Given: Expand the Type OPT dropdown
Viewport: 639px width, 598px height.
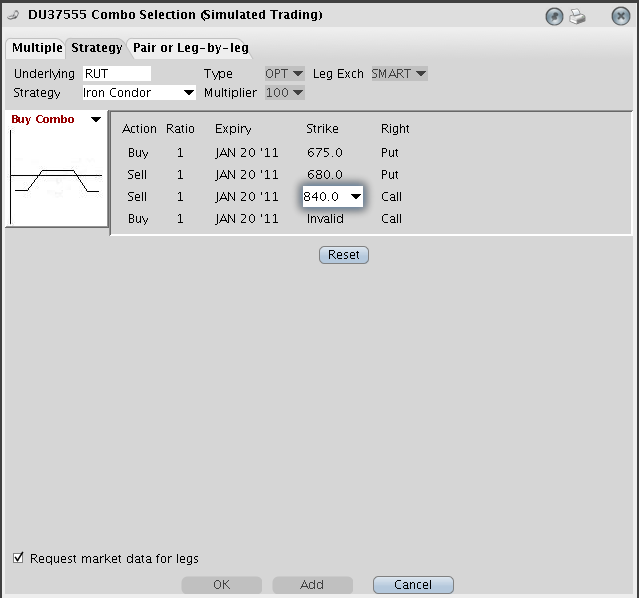Looking at the screenshot, I should click(284, 74).
